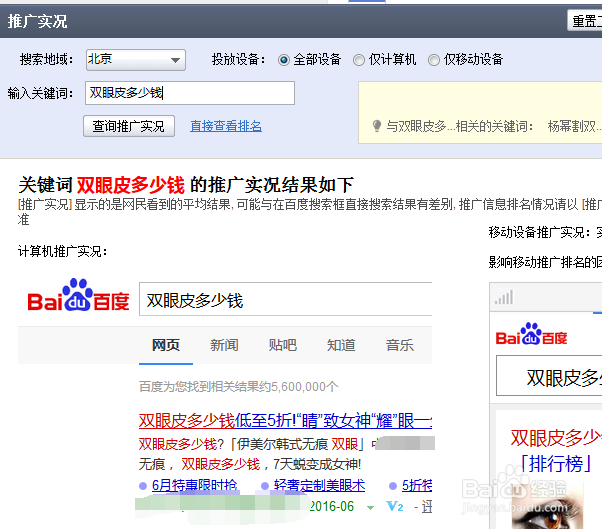Open the mobile ad title 双眼皮多少
The image size is (602, 529).
coord(556,438)
